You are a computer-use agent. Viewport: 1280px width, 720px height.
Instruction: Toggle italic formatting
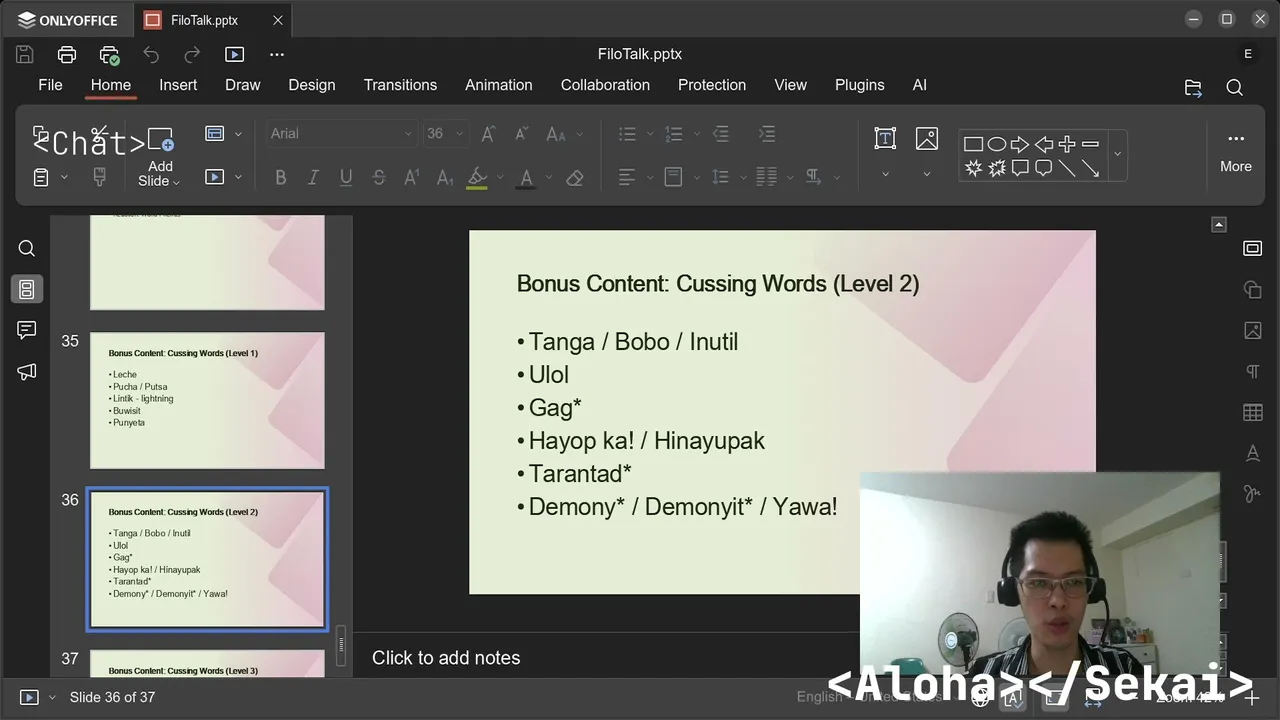click(313, 178)
